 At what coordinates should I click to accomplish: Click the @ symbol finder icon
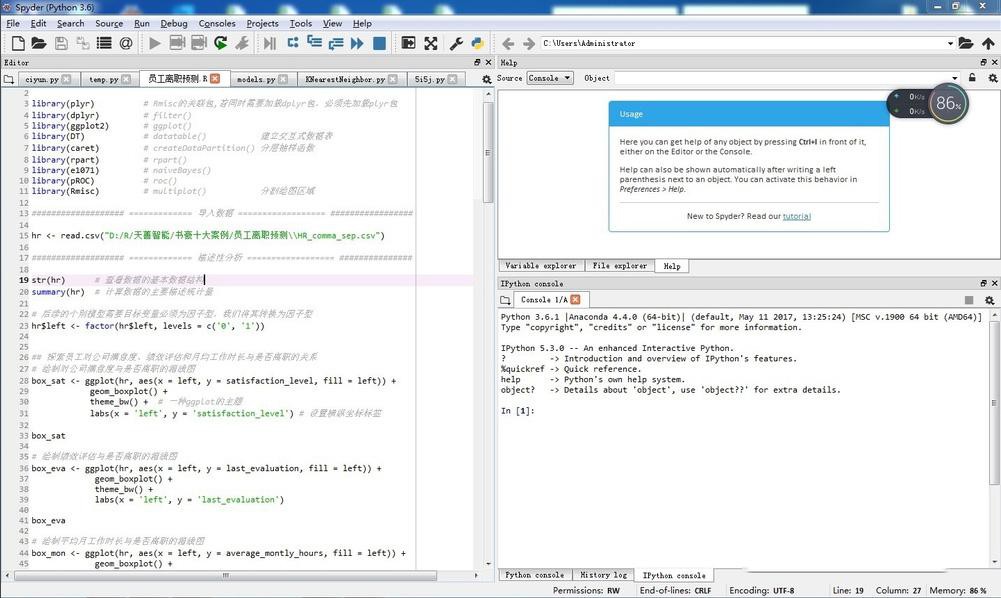point(126,43)
